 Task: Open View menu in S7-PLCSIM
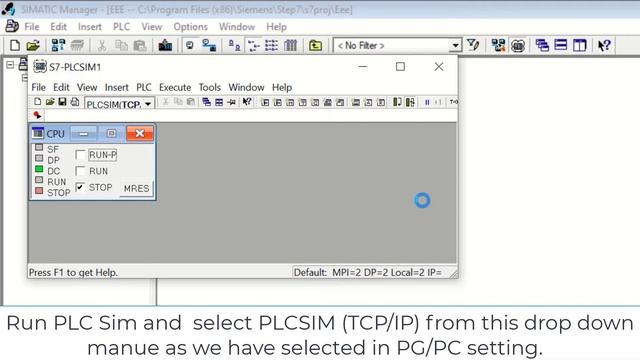click(x=87, y=87)
